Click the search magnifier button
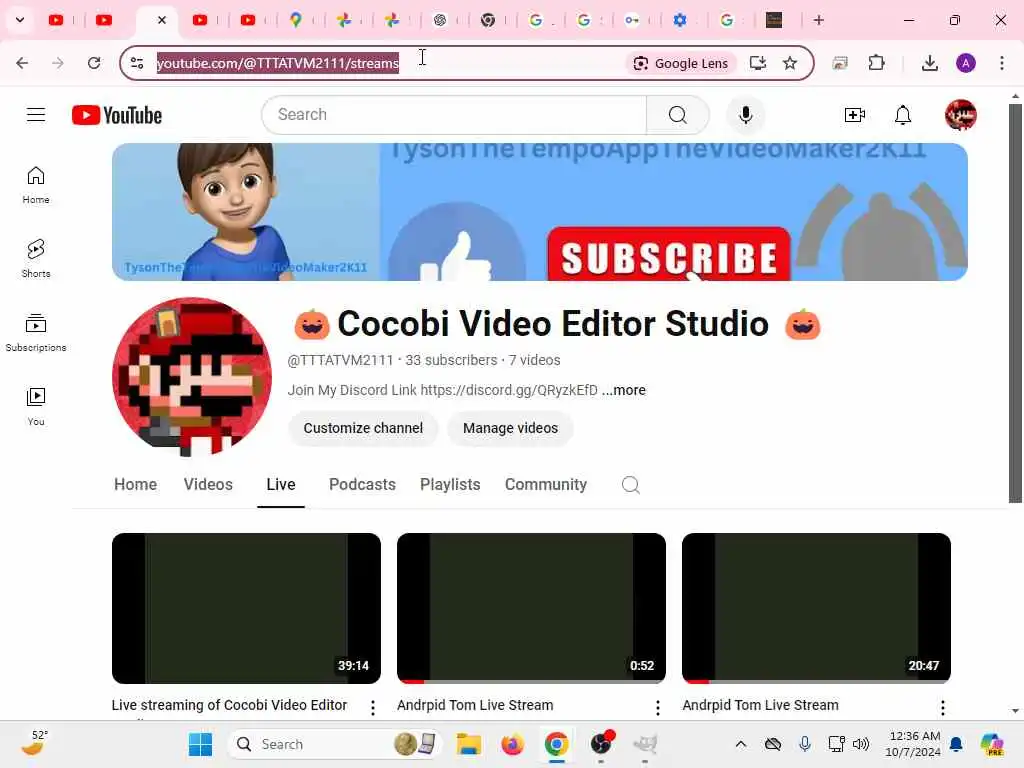Viewport: 1024px width, 768px height. click(x=678, y=115)
